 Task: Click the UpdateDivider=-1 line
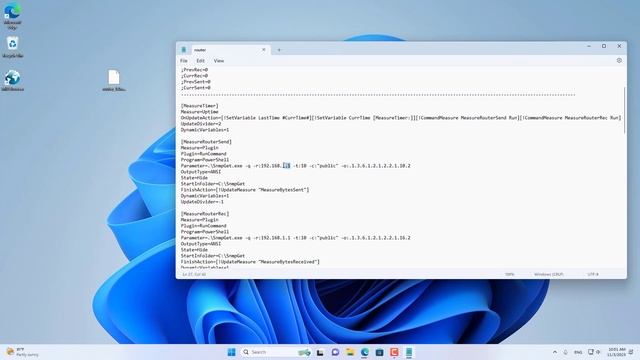202,202
